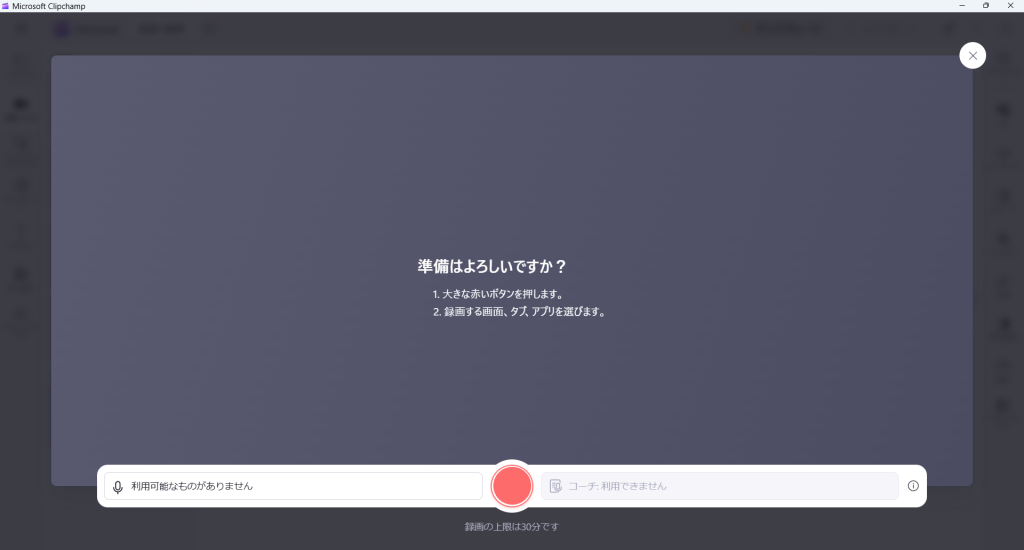The image size is (1024, 550).
Task: Click the microphone icon in the audio selector
Action: [x=118, y=486]
